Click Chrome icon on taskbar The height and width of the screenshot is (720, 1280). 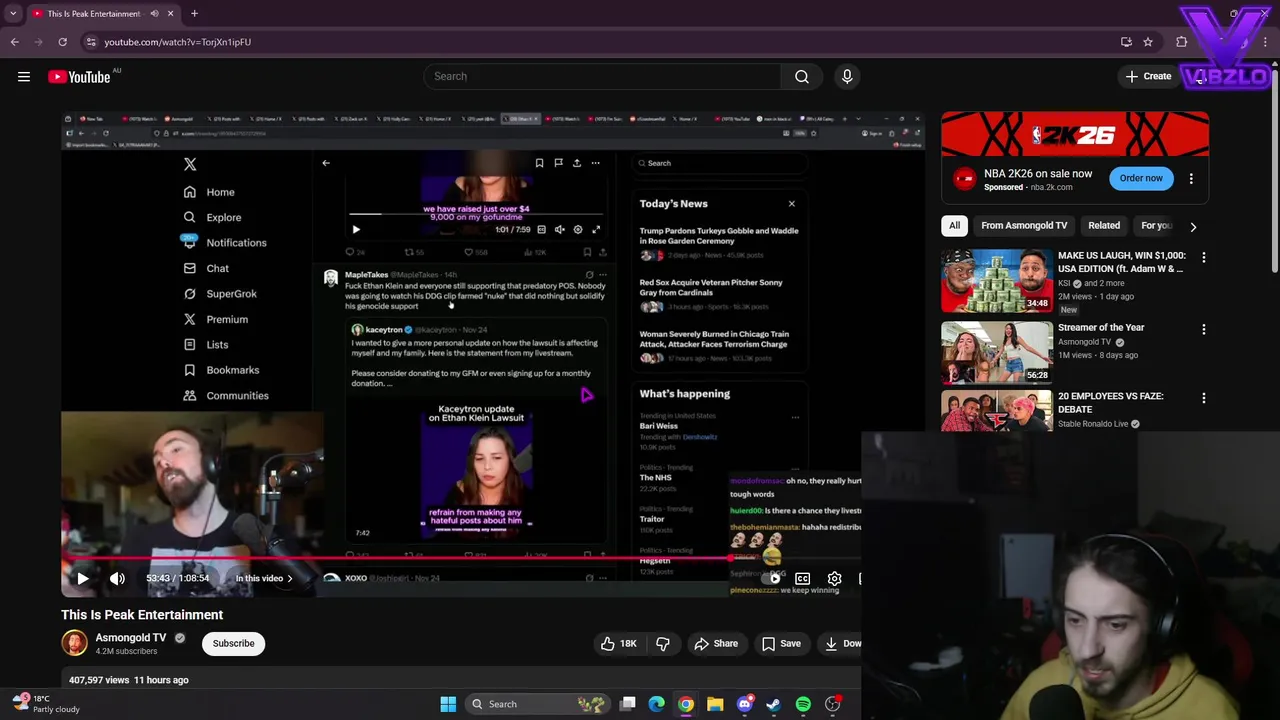(x=685, y=704)
